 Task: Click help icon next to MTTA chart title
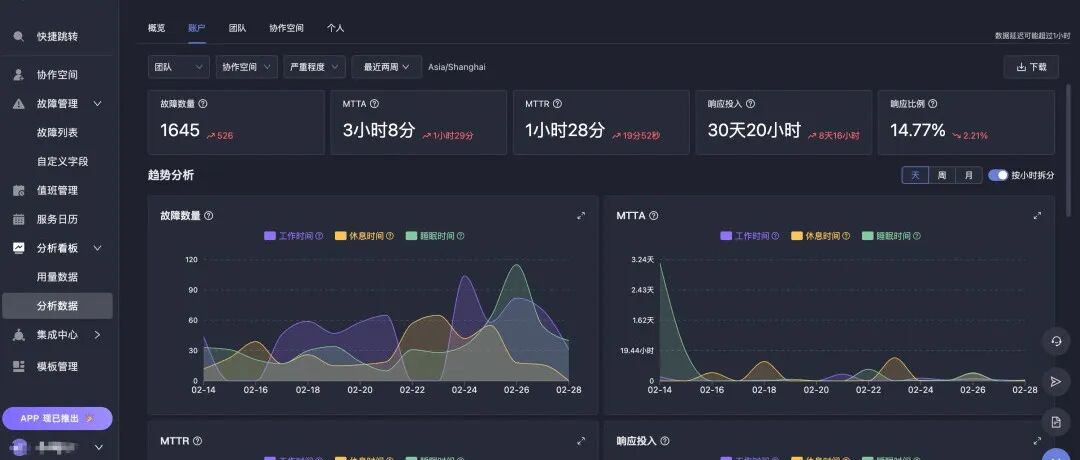(654, 216)
